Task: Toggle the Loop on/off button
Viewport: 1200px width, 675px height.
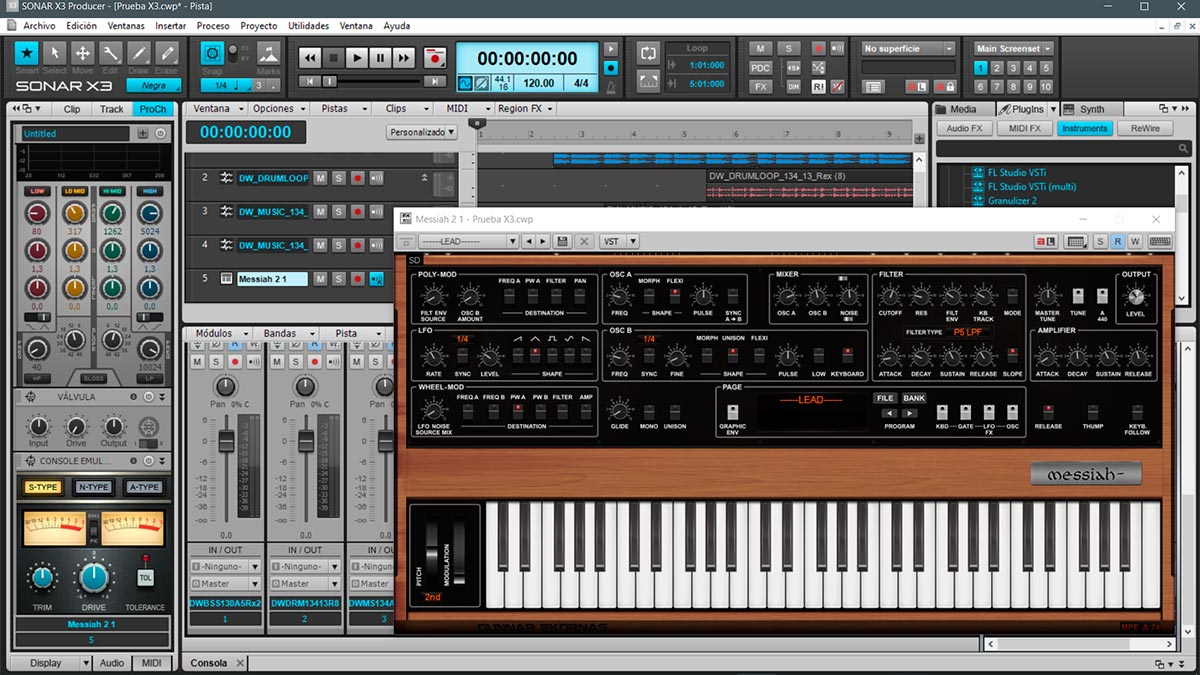Action: [x=648, y=52]
